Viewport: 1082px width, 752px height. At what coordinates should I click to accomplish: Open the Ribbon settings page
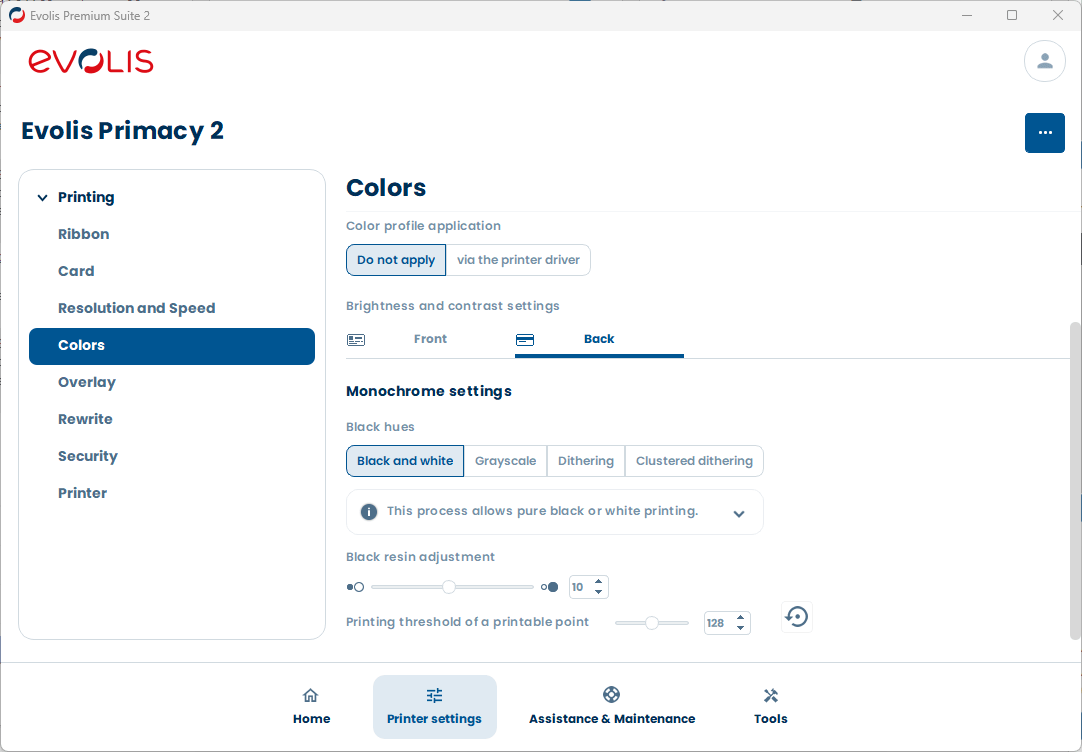(84, 234)
